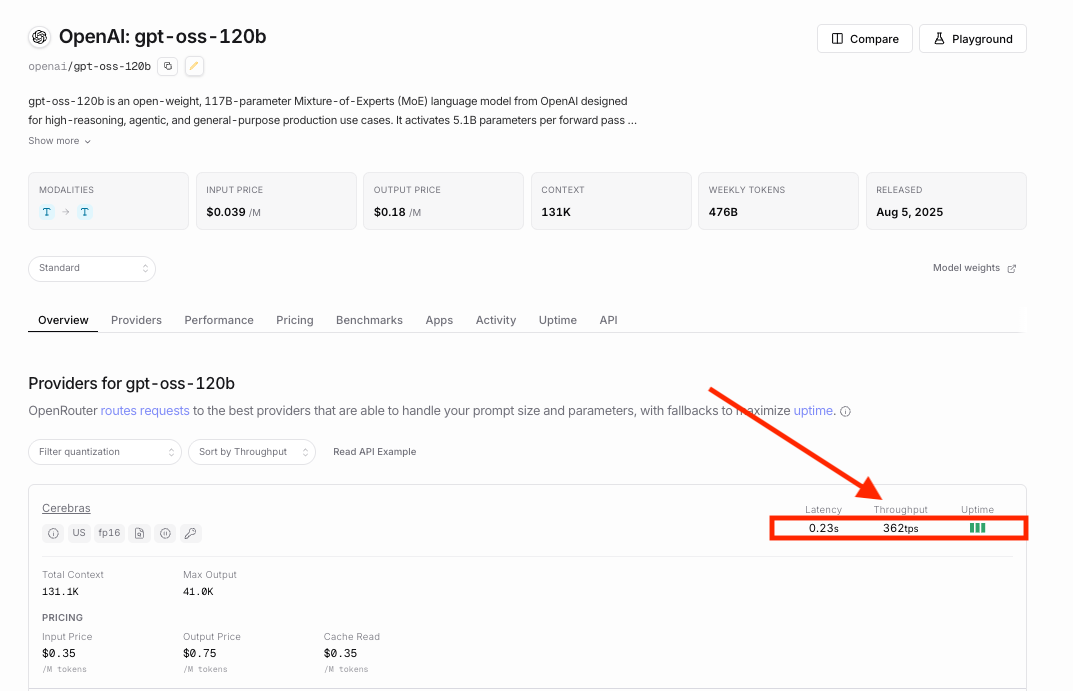Open the Sort by Throughput dropdown
Screen dimensions: 1073x691
click(252, 452)
